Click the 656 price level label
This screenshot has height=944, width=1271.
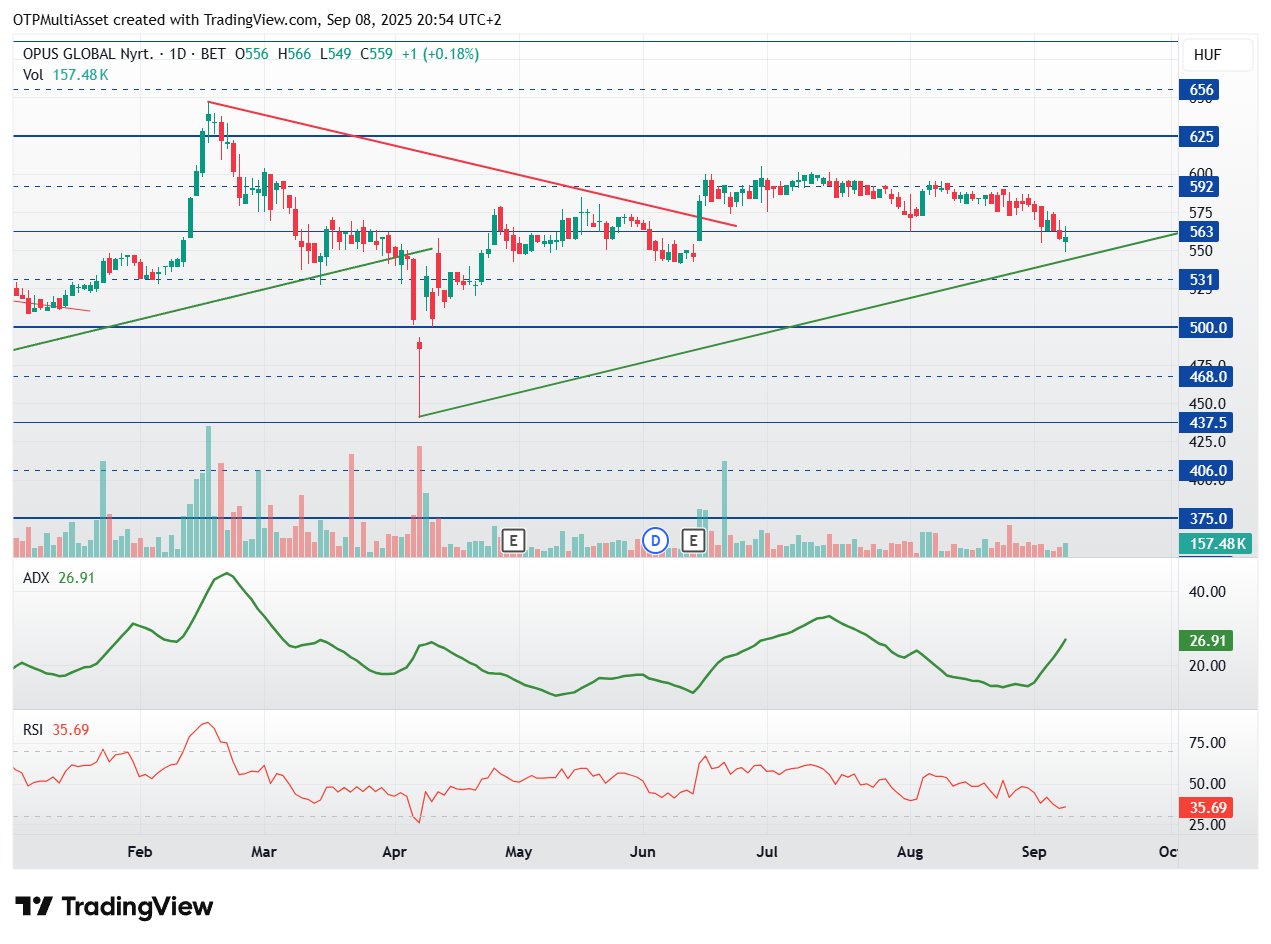pos(1202,90)
